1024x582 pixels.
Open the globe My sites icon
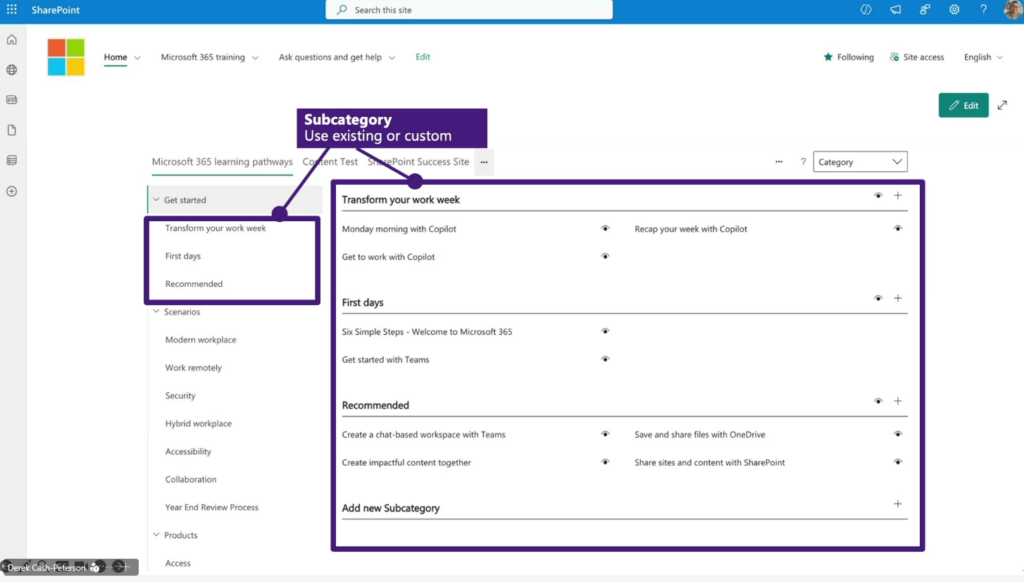coord(12,70)
